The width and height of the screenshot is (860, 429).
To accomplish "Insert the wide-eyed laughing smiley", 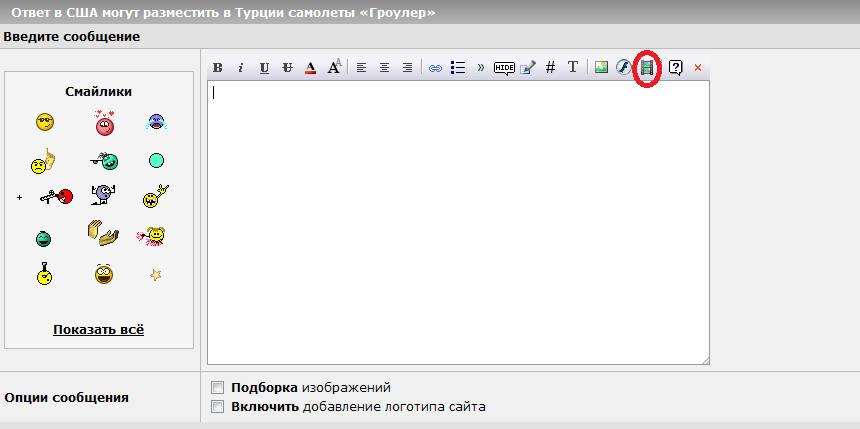I will [x=104, y=274].
